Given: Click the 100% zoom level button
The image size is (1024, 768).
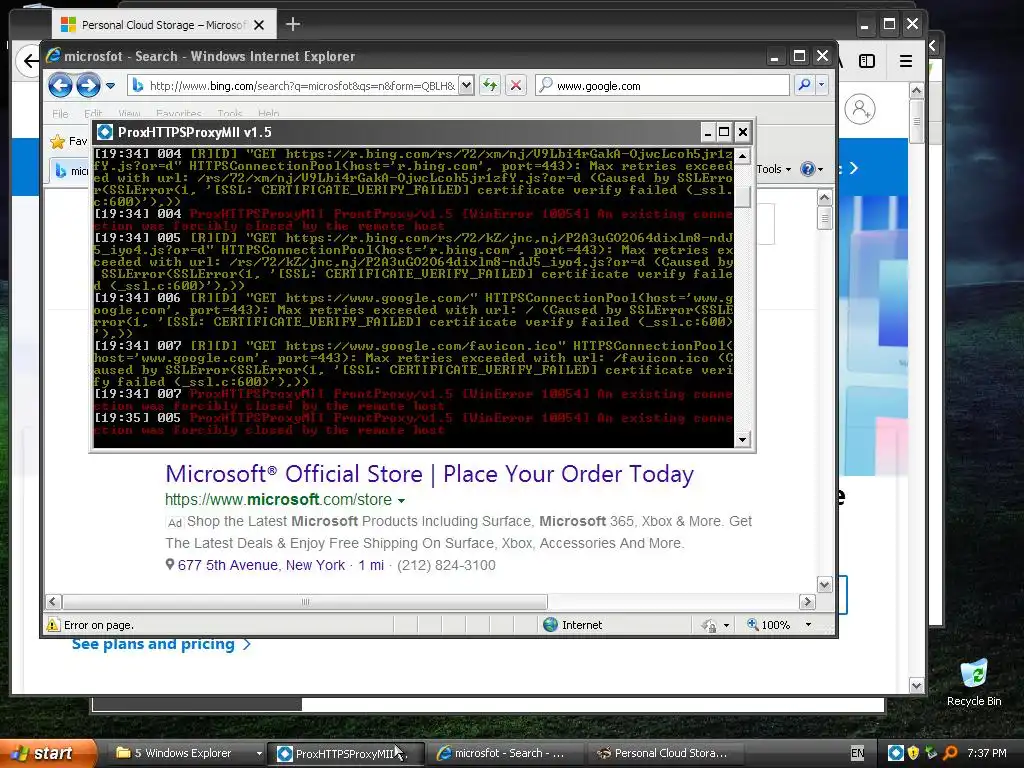Looking at the screenshot, I should [769, 625].
